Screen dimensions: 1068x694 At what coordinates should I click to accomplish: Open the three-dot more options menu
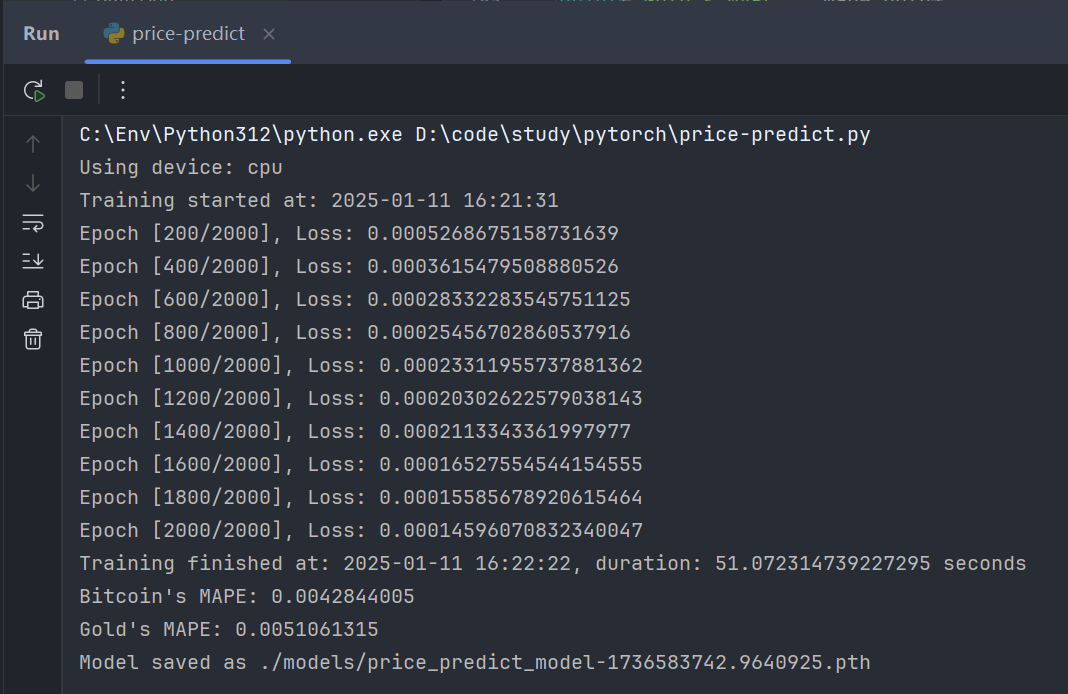(x=123, y=91)
